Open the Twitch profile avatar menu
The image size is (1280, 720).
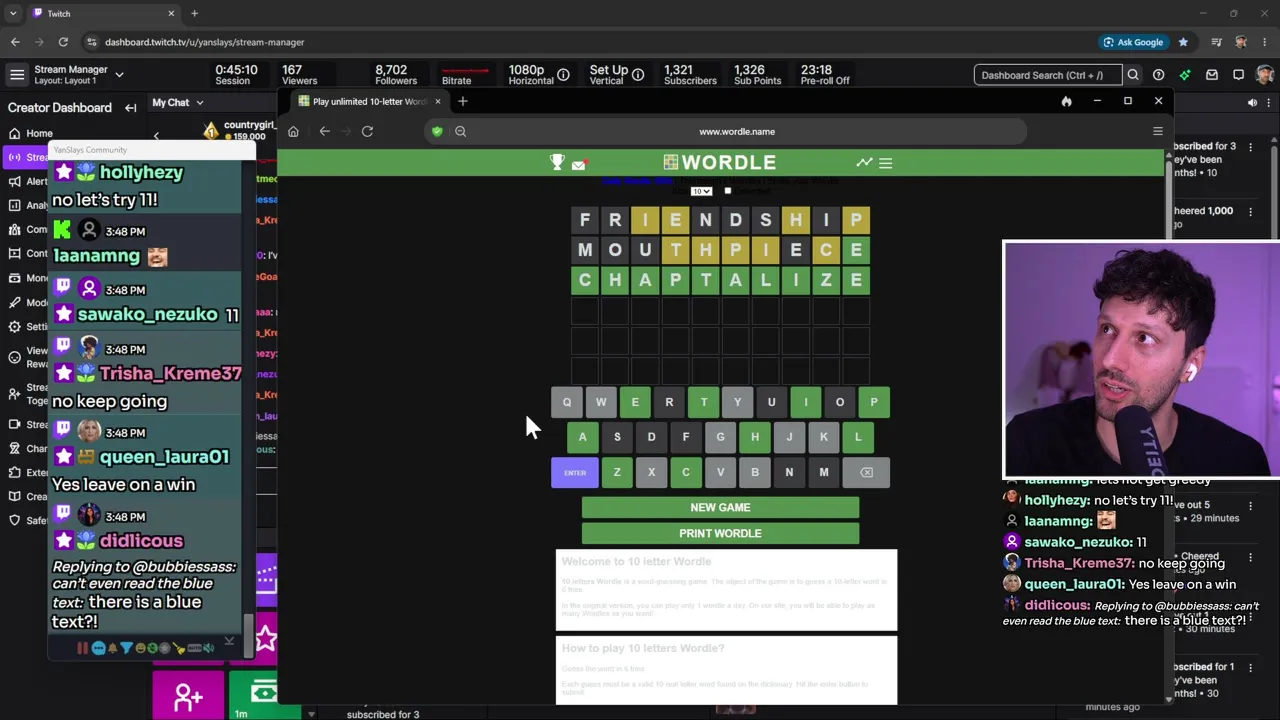point(1265,75)
